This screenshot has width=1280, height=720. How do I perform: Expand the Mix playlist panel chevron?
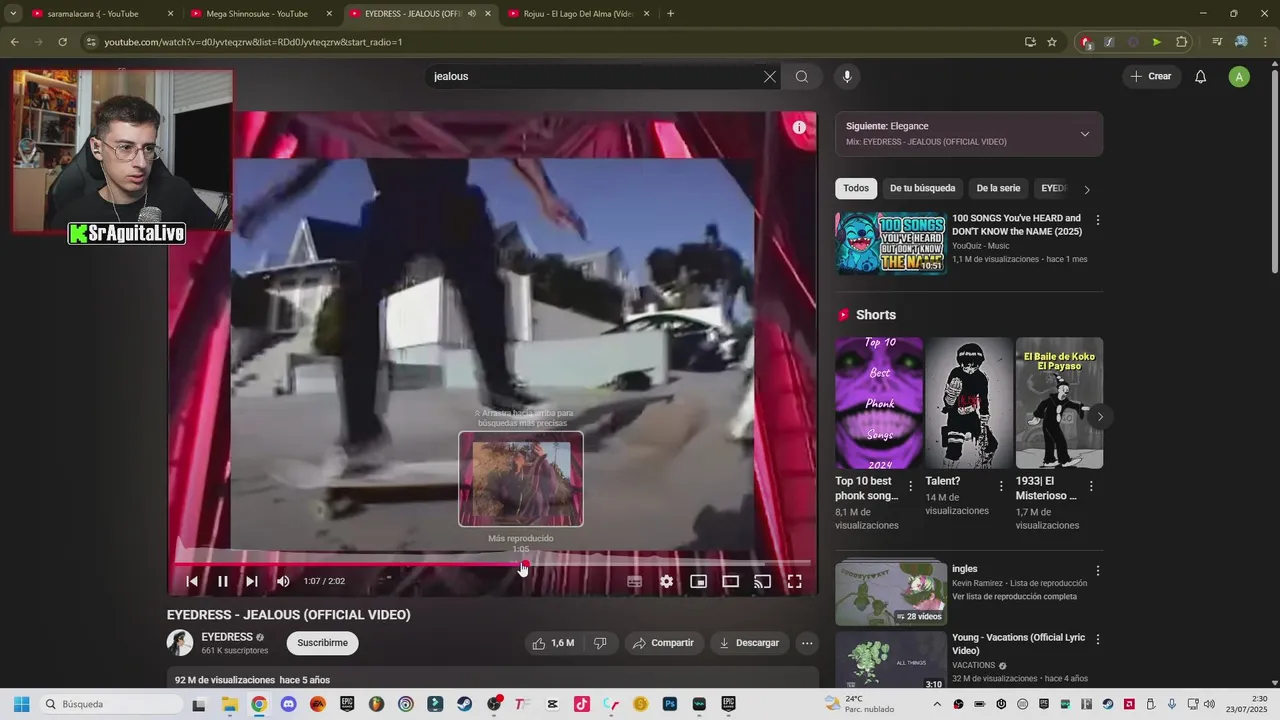coord(1085,134)
